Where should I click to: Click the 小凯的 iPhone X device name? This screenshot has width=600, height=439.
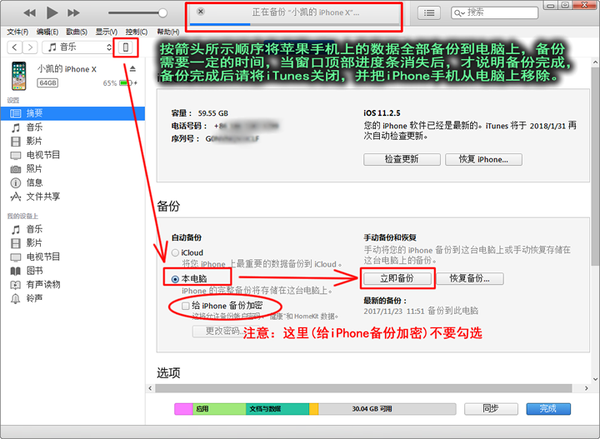pyautogui.click(x=67, y=69)
